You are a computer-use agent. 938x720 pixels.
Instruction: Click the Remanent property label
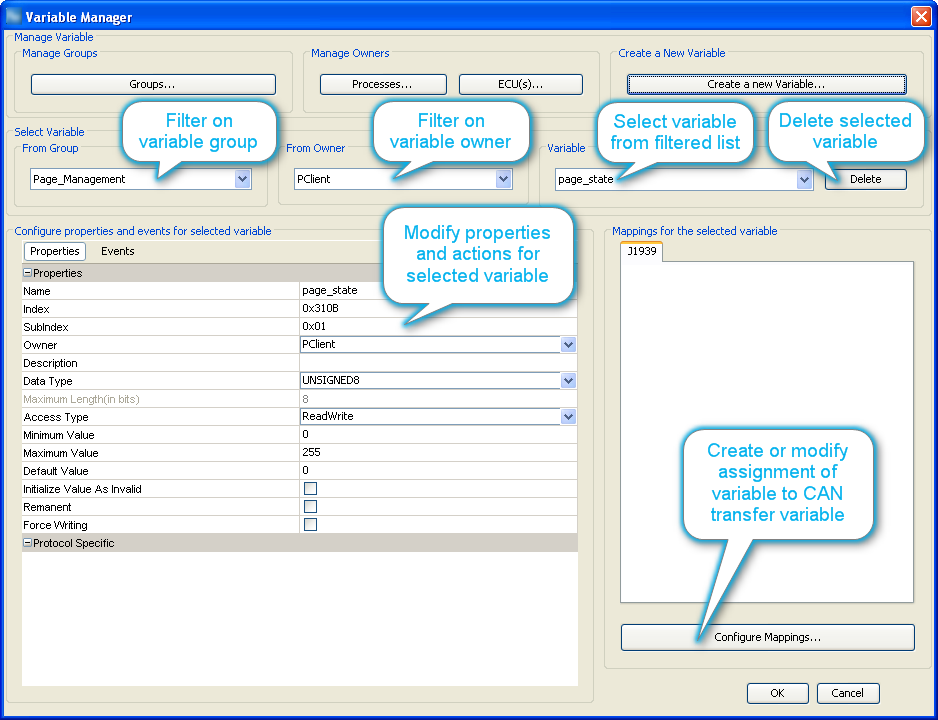point(47,507)
